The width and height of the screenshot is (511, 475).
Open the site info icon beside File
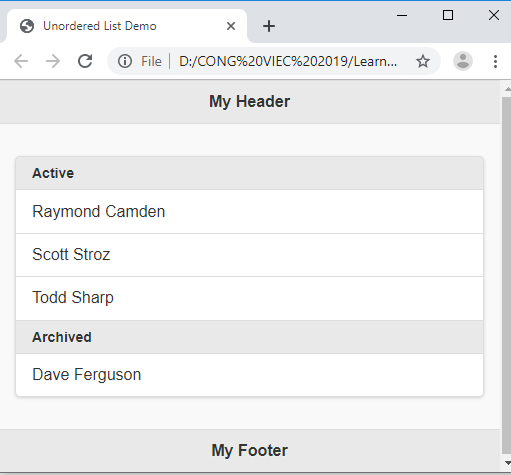[x=125, y=61]
